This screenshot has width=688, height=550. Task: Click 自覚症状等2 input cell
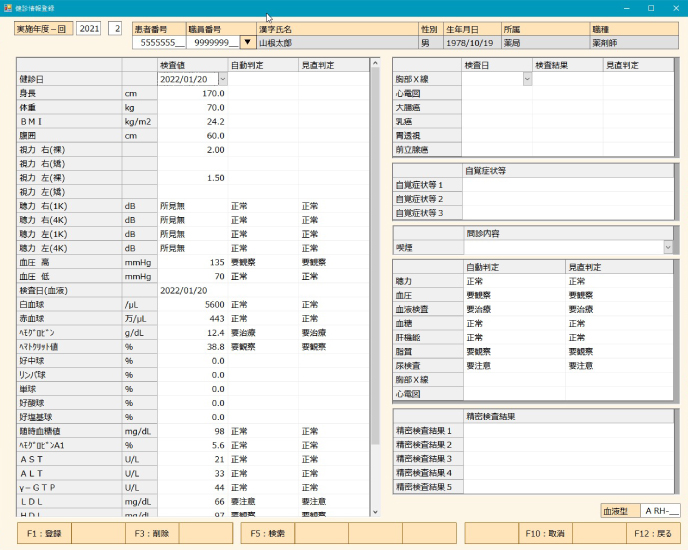568,199
